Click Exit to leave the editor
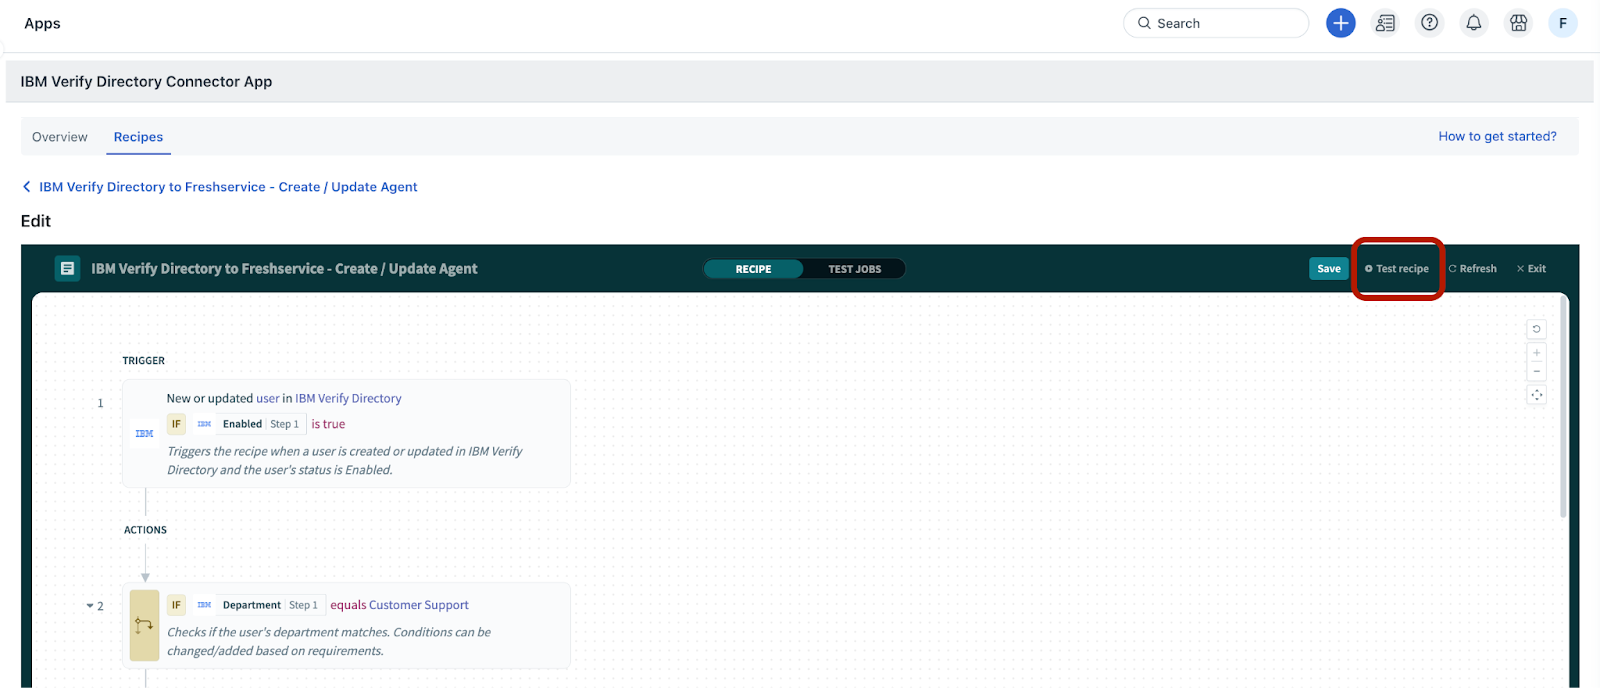Image resolution: width=1600 pixels, height=688 pixels. (1531, 269)
